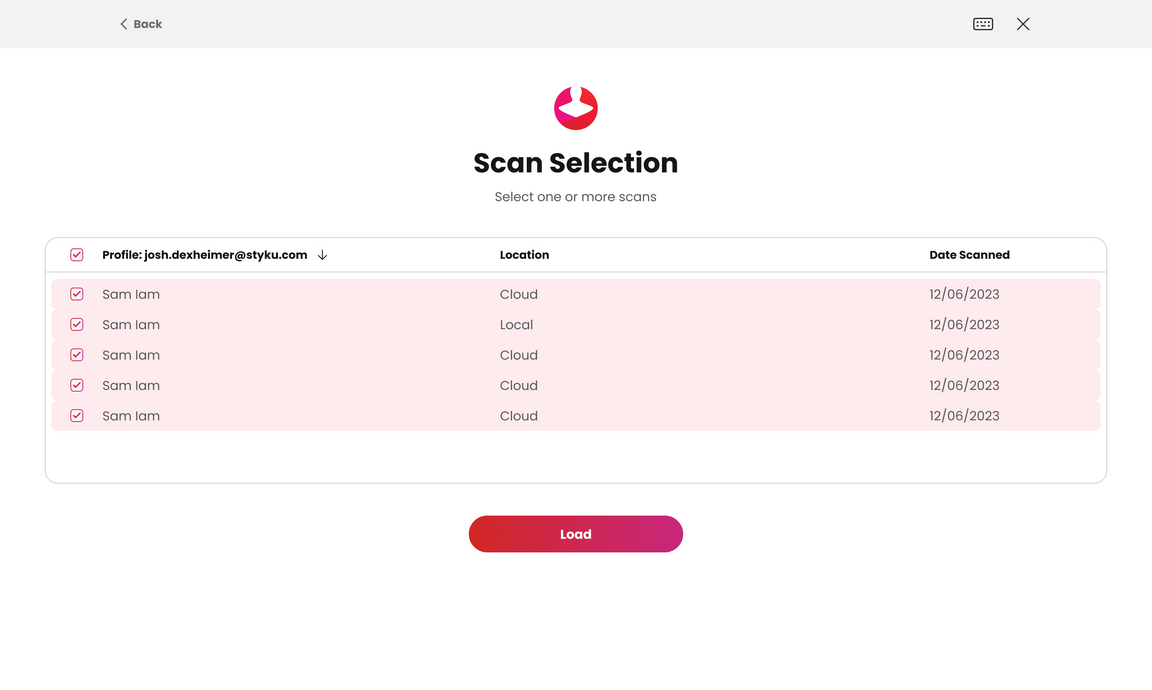Click the on-screen keyboard icon

tap(983, 24)
